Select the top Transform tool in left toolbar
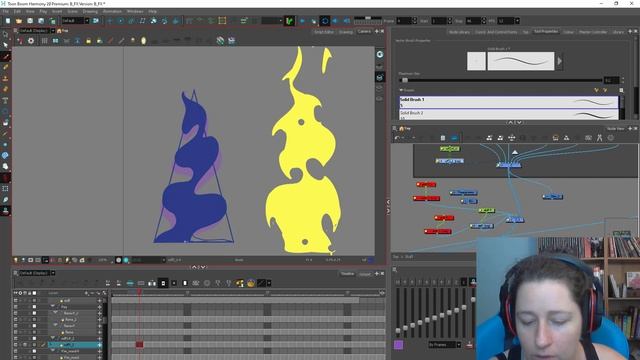 [x=5, y=34]
